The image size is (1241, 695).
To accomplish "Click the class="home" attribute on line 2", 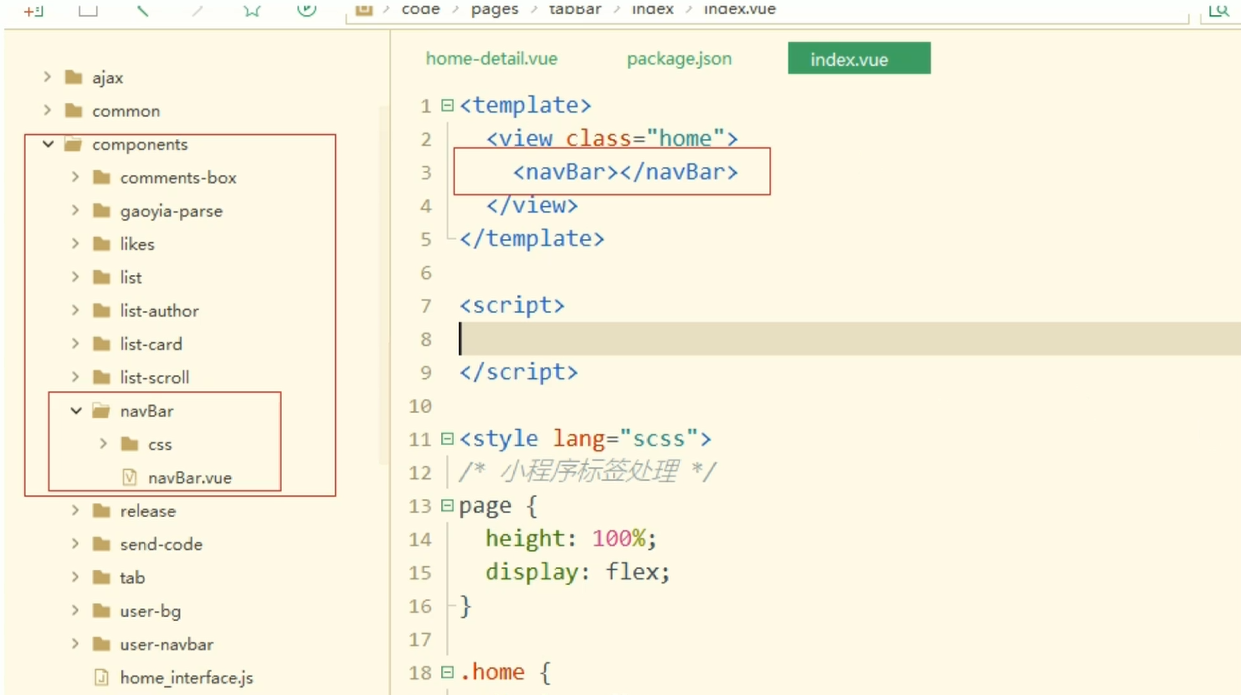I will [x=646, y=138].
